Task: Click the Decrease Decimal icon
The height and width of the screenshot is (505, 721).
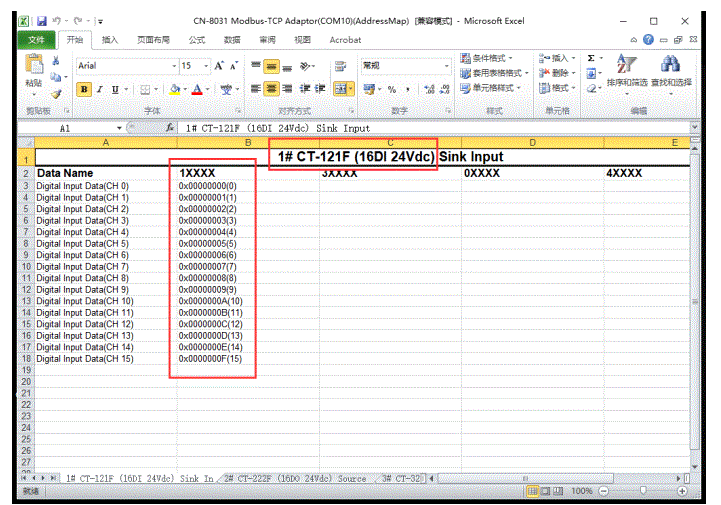Action: coord(444,89)
